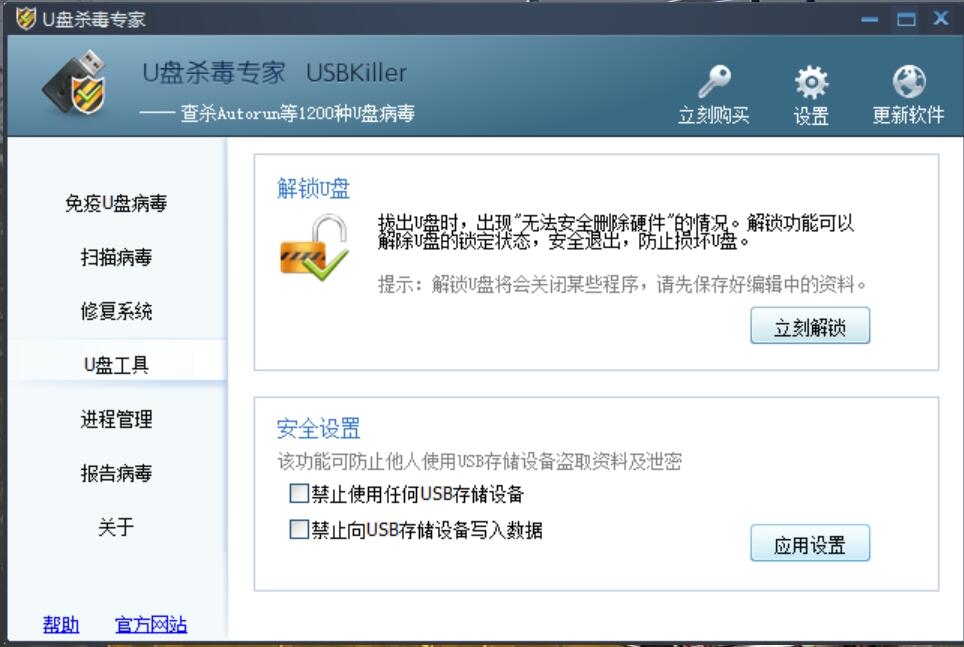Open the 帮助 link
This screenshot has width=964, height=647.
click(61, 625)
